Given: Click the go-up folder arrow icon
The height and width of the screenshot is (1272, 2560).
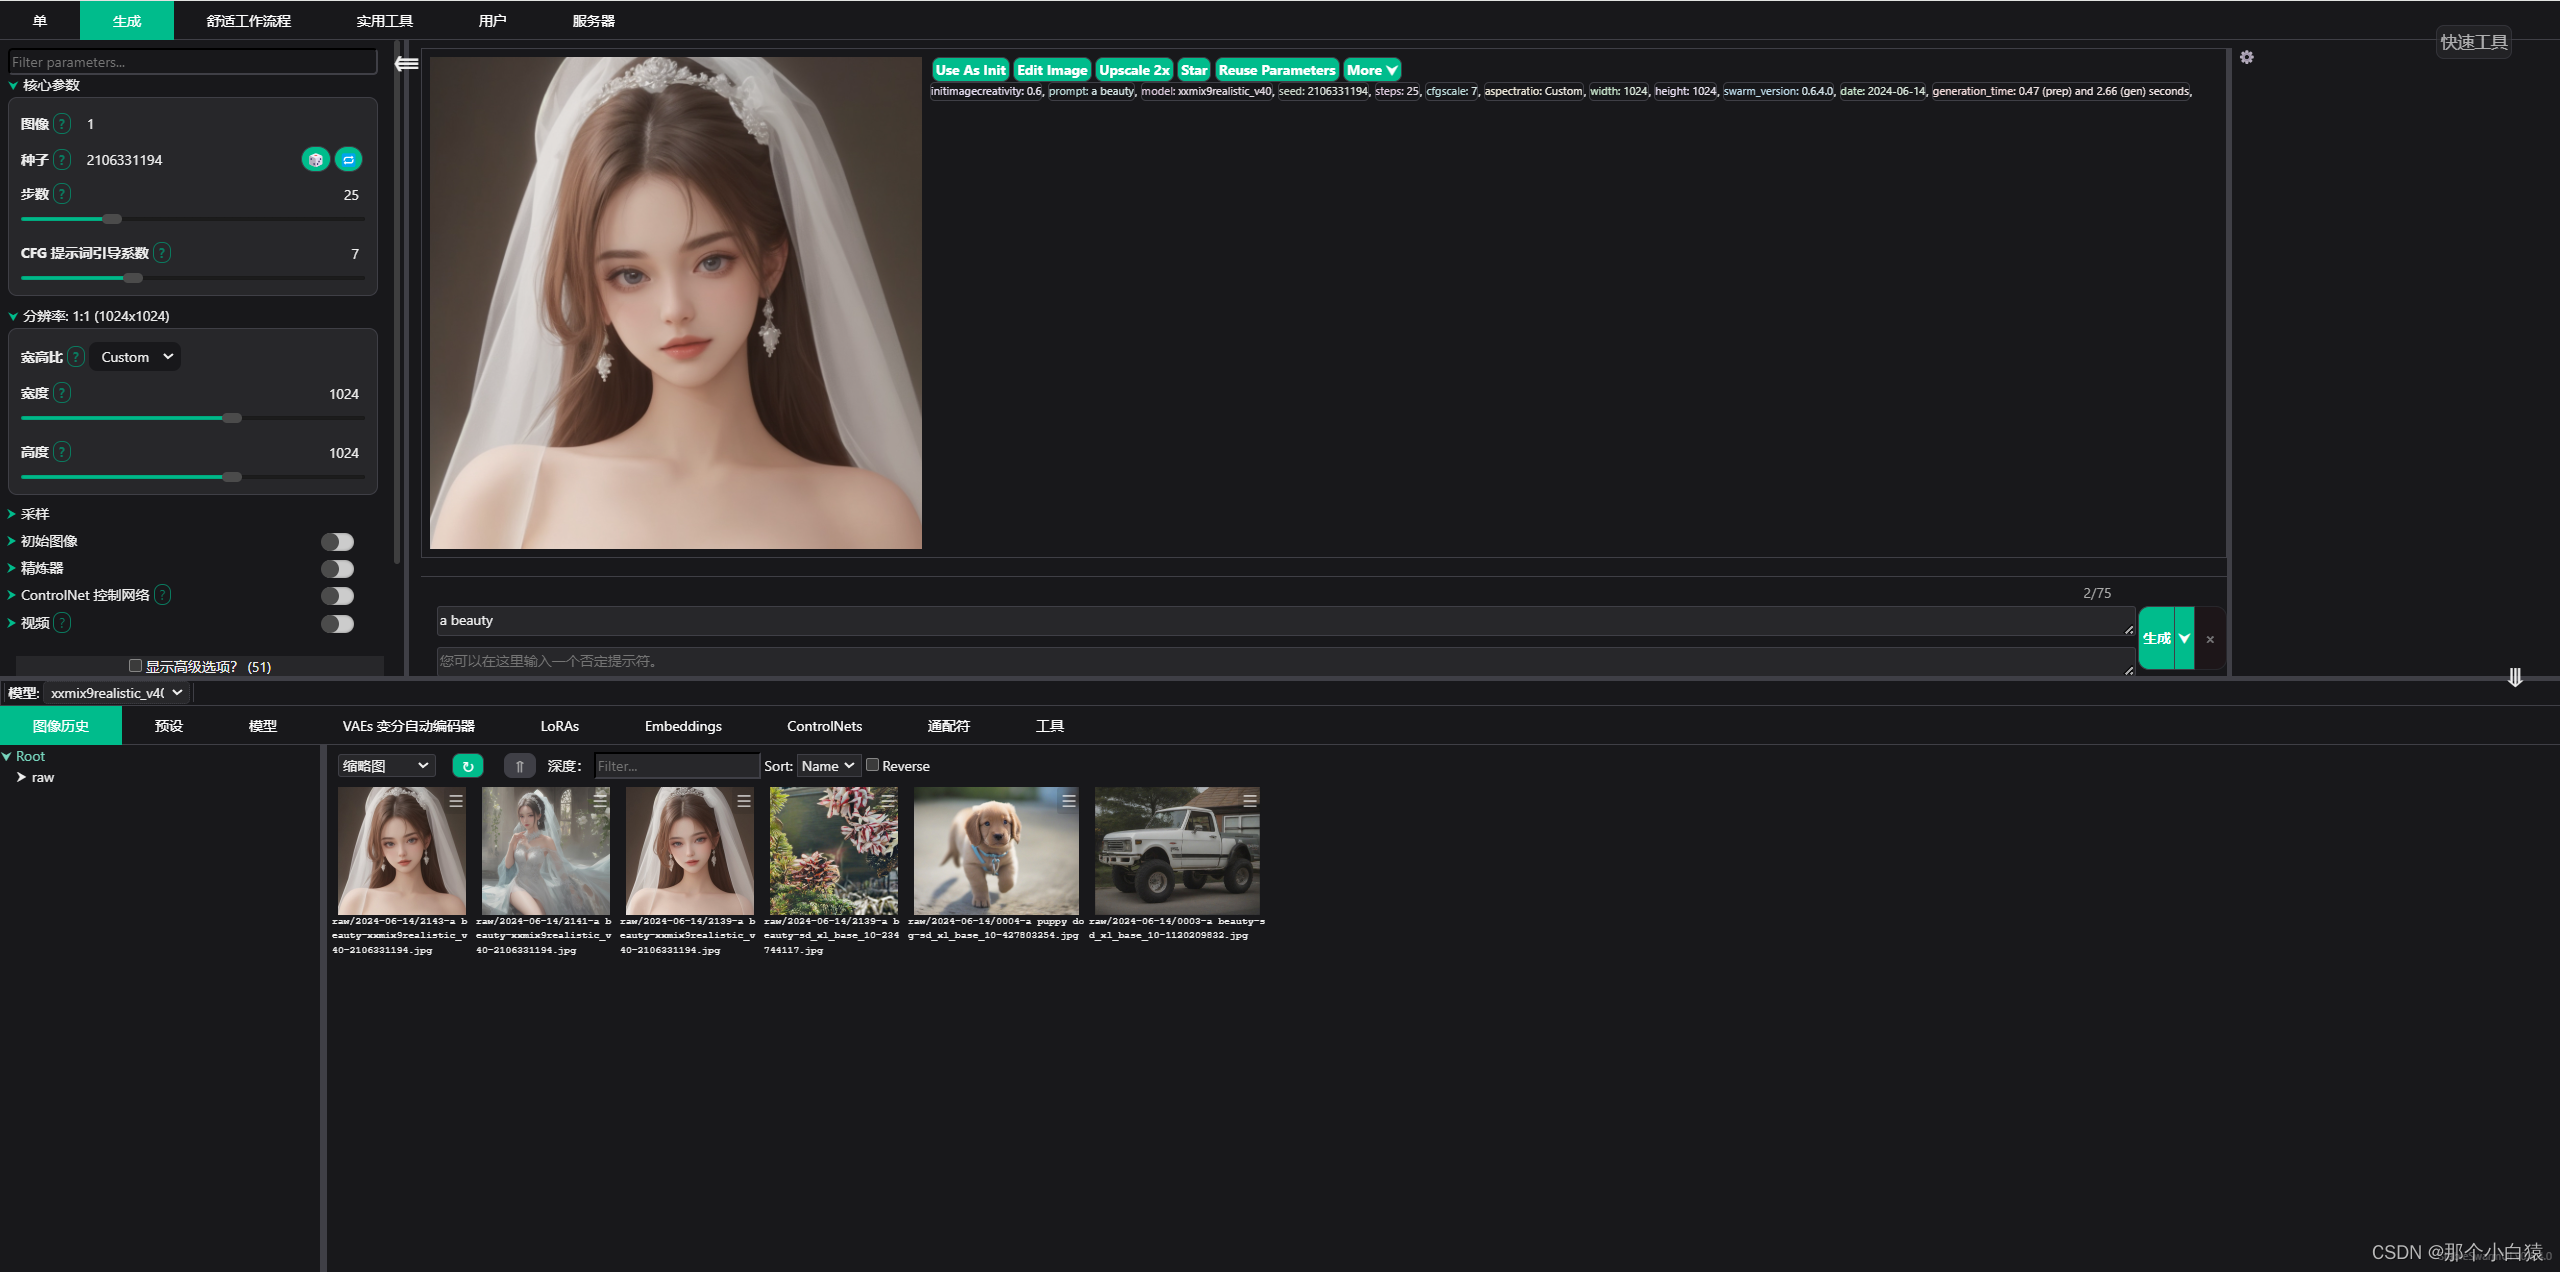Looking at the screenshot, I should click(519, 766).
